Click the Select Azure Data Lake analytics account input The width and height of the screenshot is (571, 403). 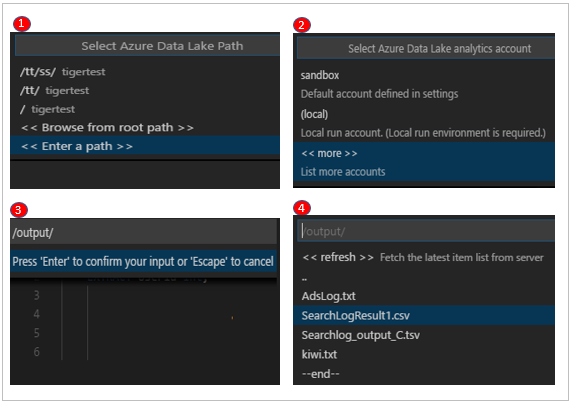[426, 48]
